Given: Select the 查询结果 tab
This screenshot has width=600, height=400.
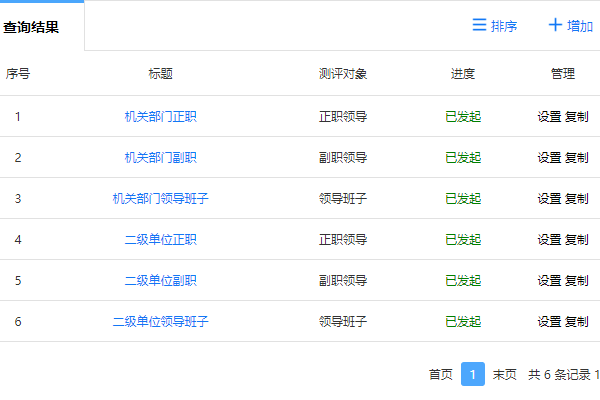Looking at the screenshot, I should 31,27.
